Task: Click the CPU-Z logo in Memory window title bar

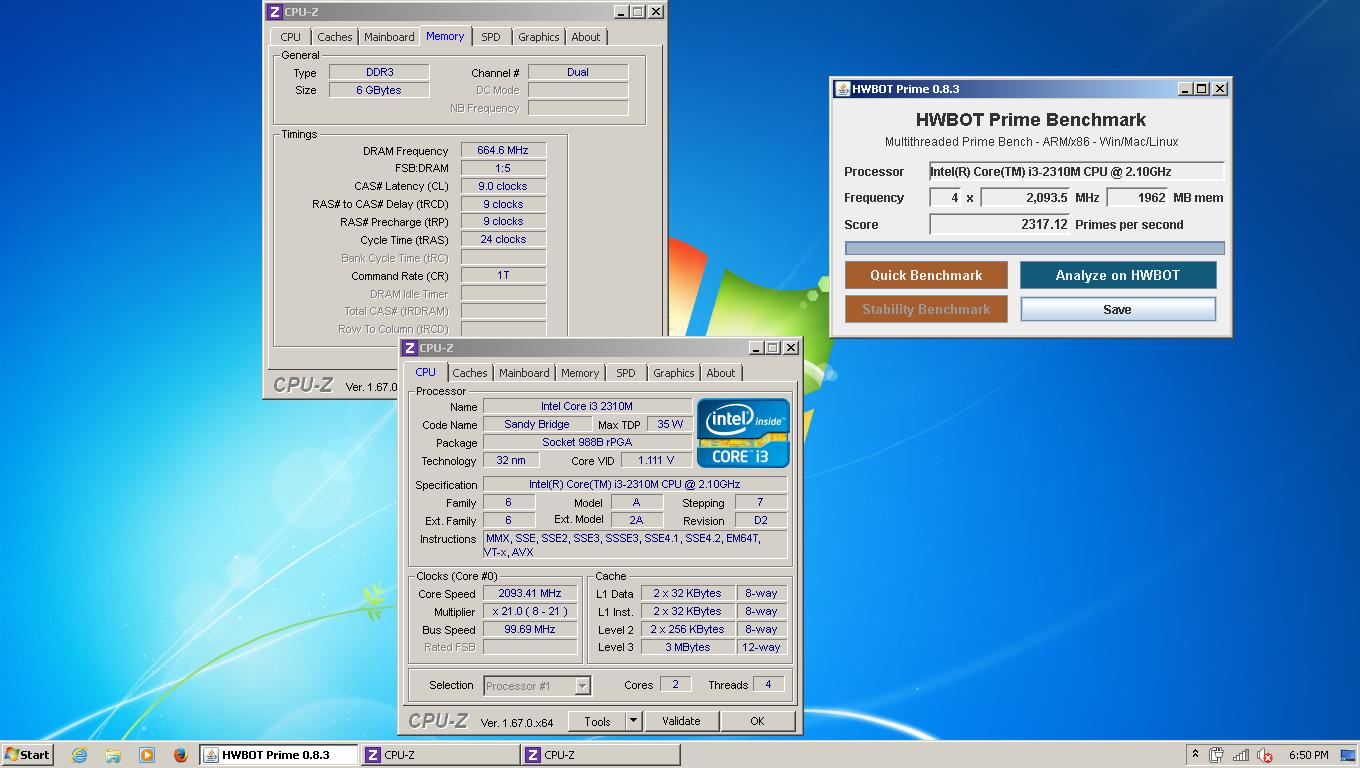Action: click(x=274, y=12)
